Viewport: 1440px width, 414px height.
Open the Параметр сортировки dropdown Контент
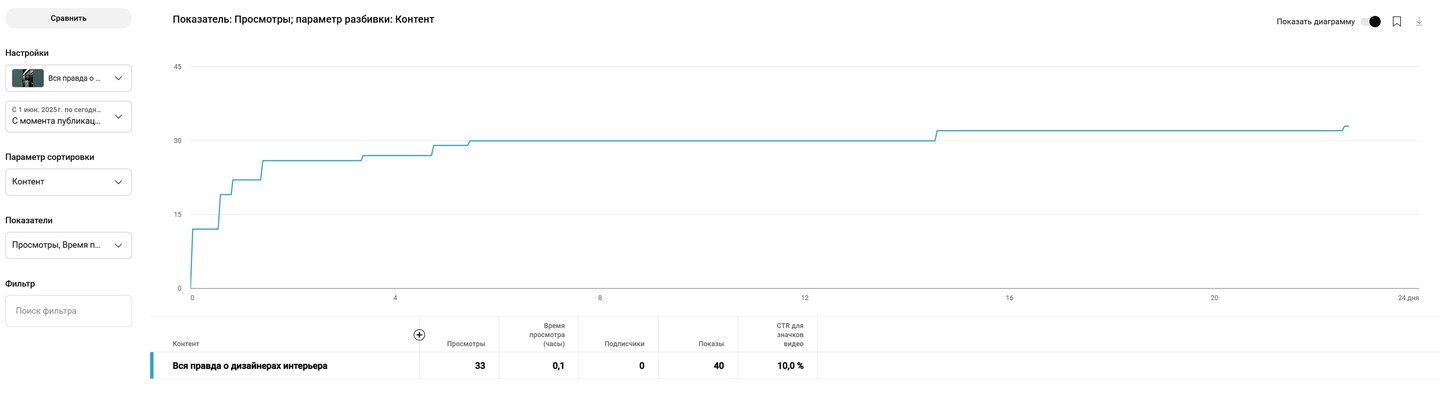pos(69,182)
